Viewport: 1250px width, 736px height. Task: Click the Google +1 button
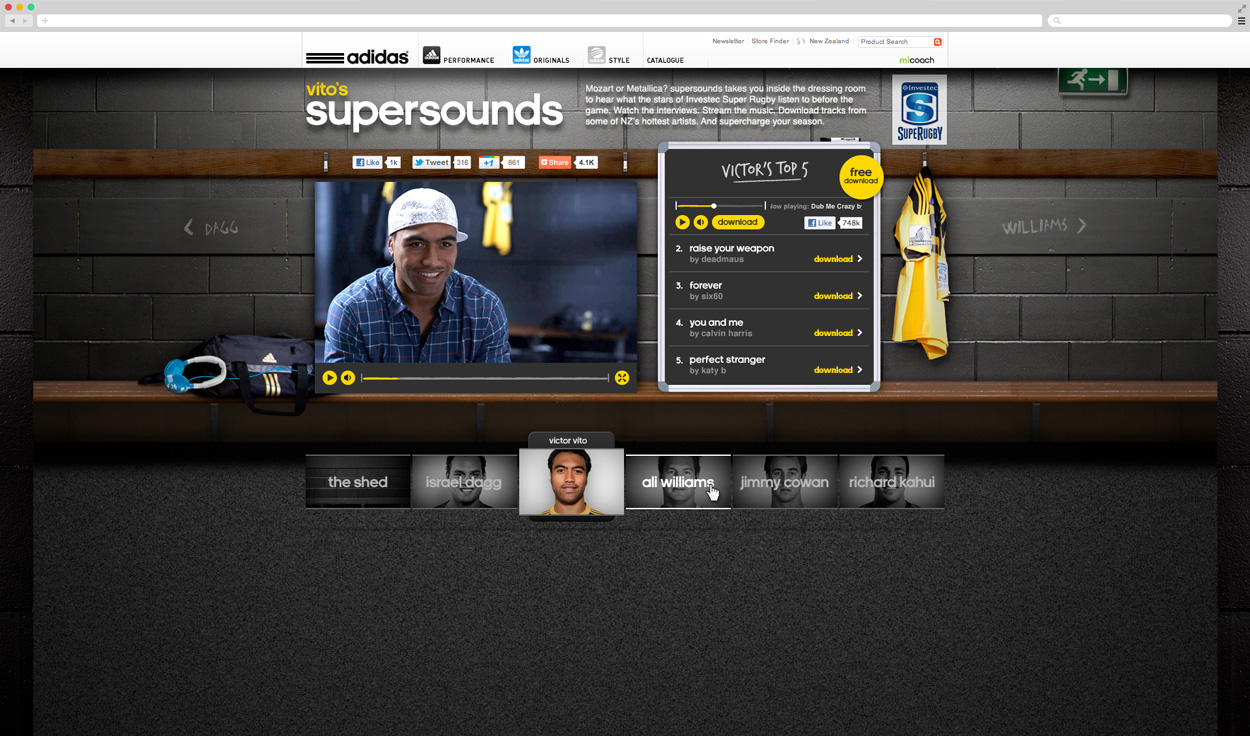coord(489,162)
